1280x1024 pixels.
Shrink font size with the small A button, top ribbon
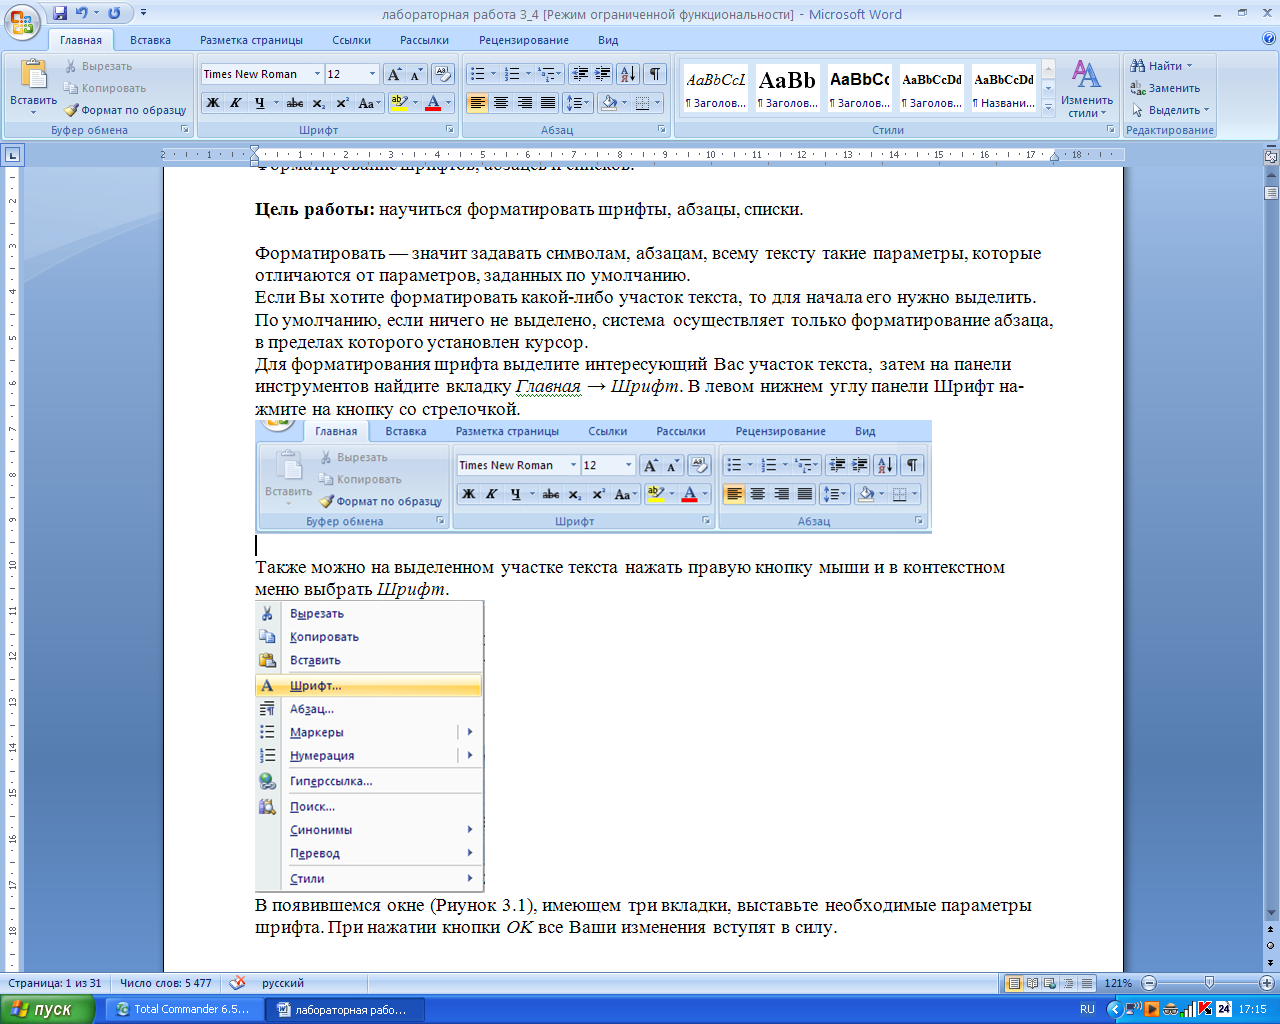[416, 74]
